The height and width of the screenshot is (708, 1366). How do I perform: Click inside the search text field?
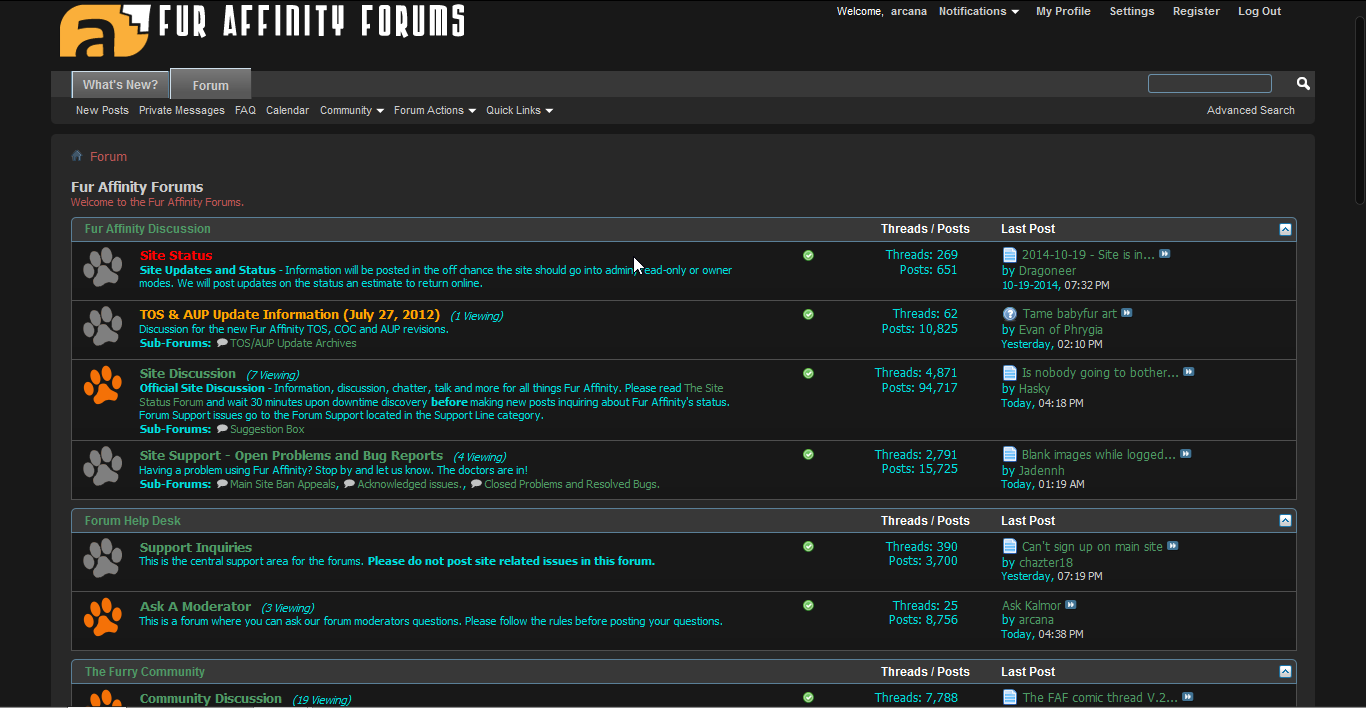tap(1209, 83)
